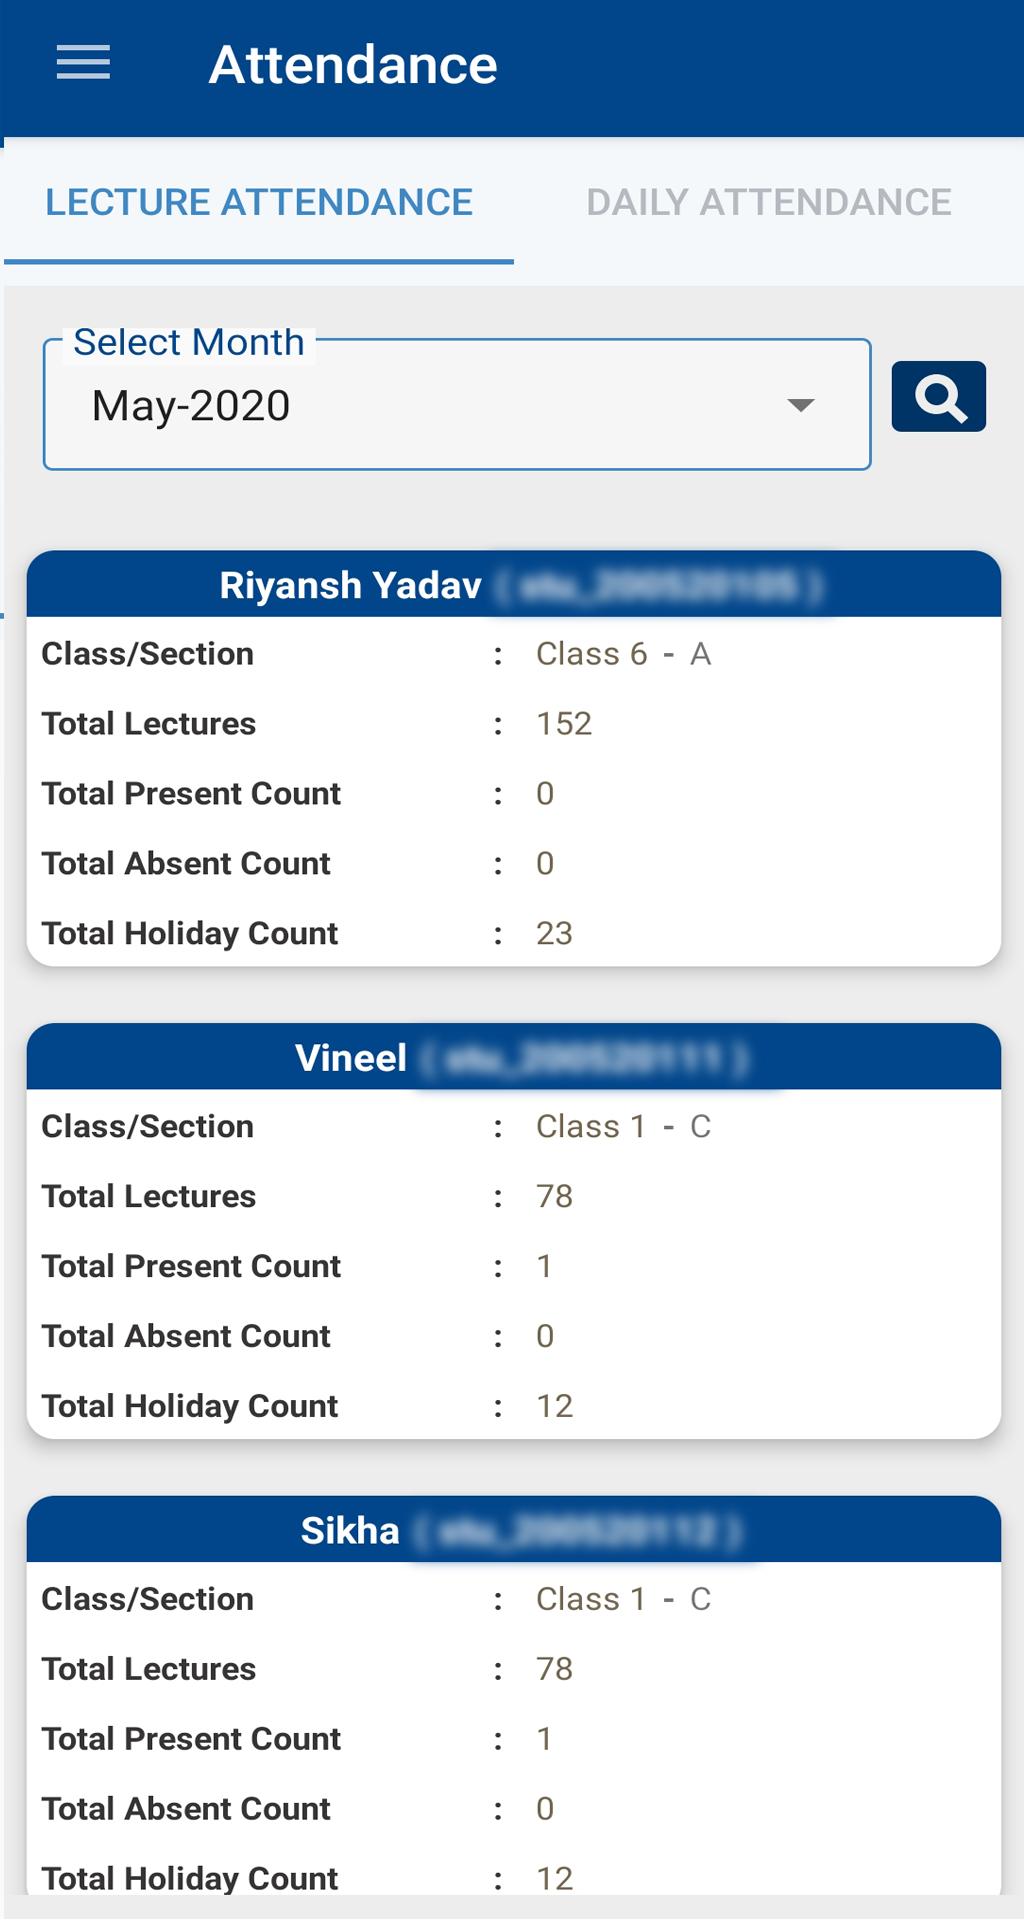Tap Sikha's Class/Section label
The width and height of the screenshot is (1024, 1920).
coord(147,1599)
